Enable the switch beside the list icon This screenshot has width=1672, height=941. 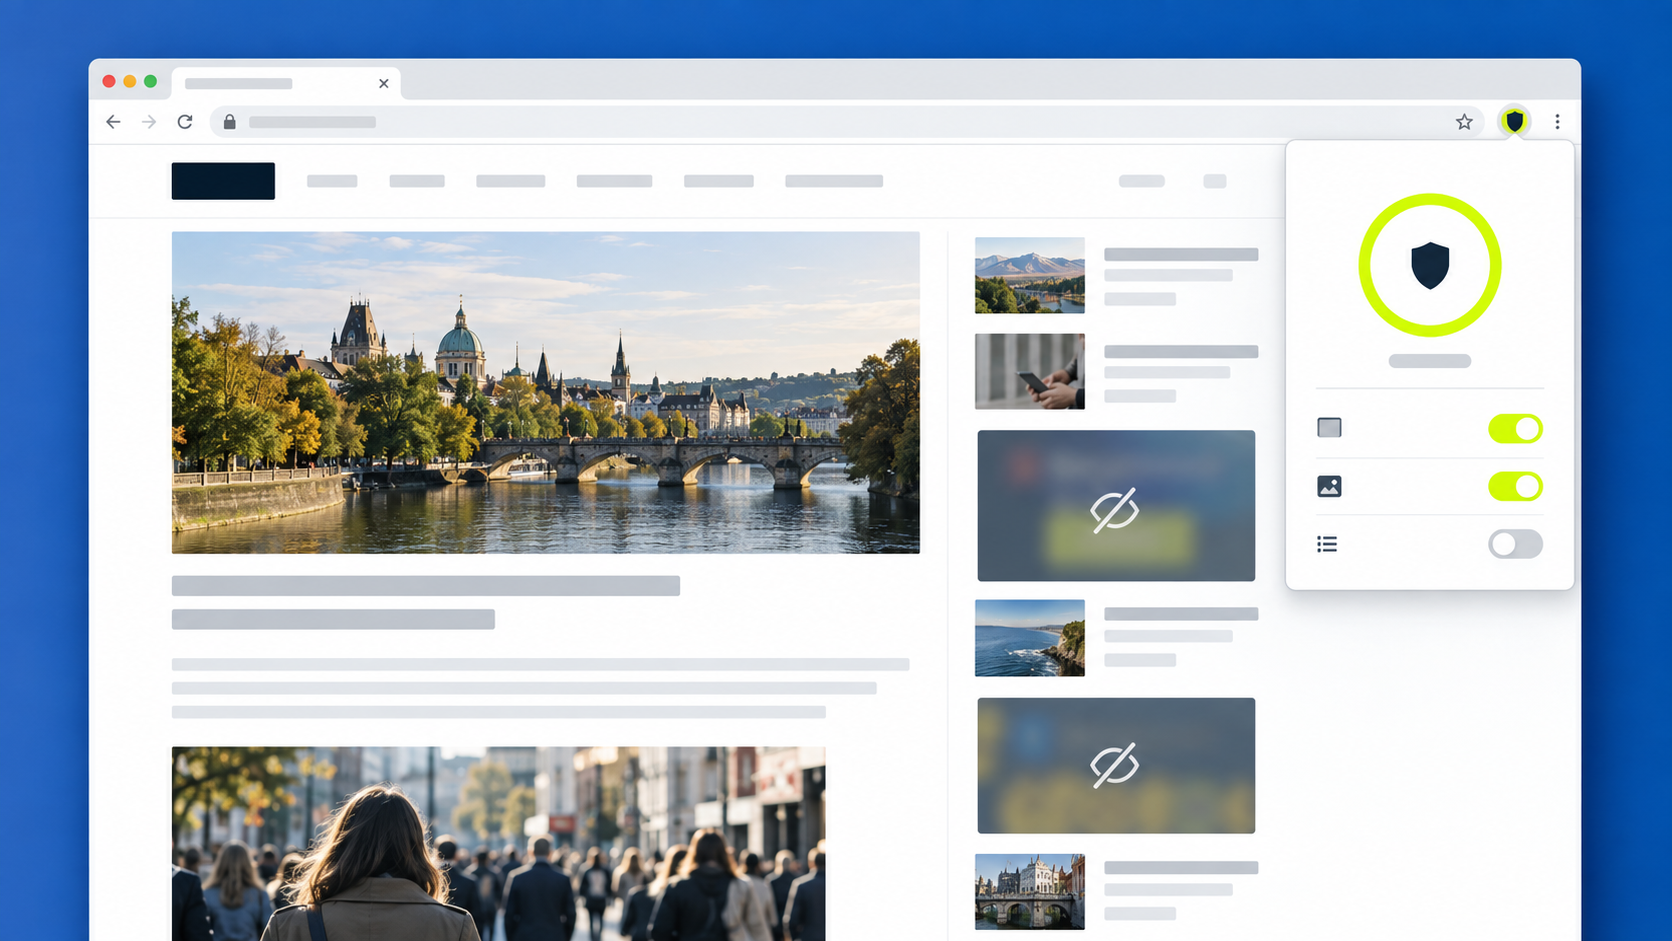point(1515,544)
